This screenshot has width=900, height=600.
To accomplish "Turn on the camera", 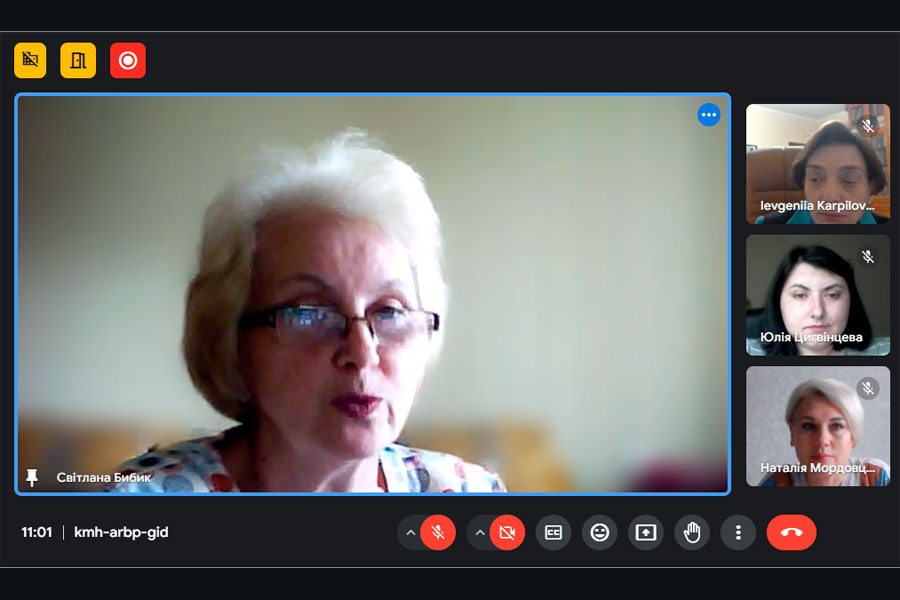I will (507, 533).
